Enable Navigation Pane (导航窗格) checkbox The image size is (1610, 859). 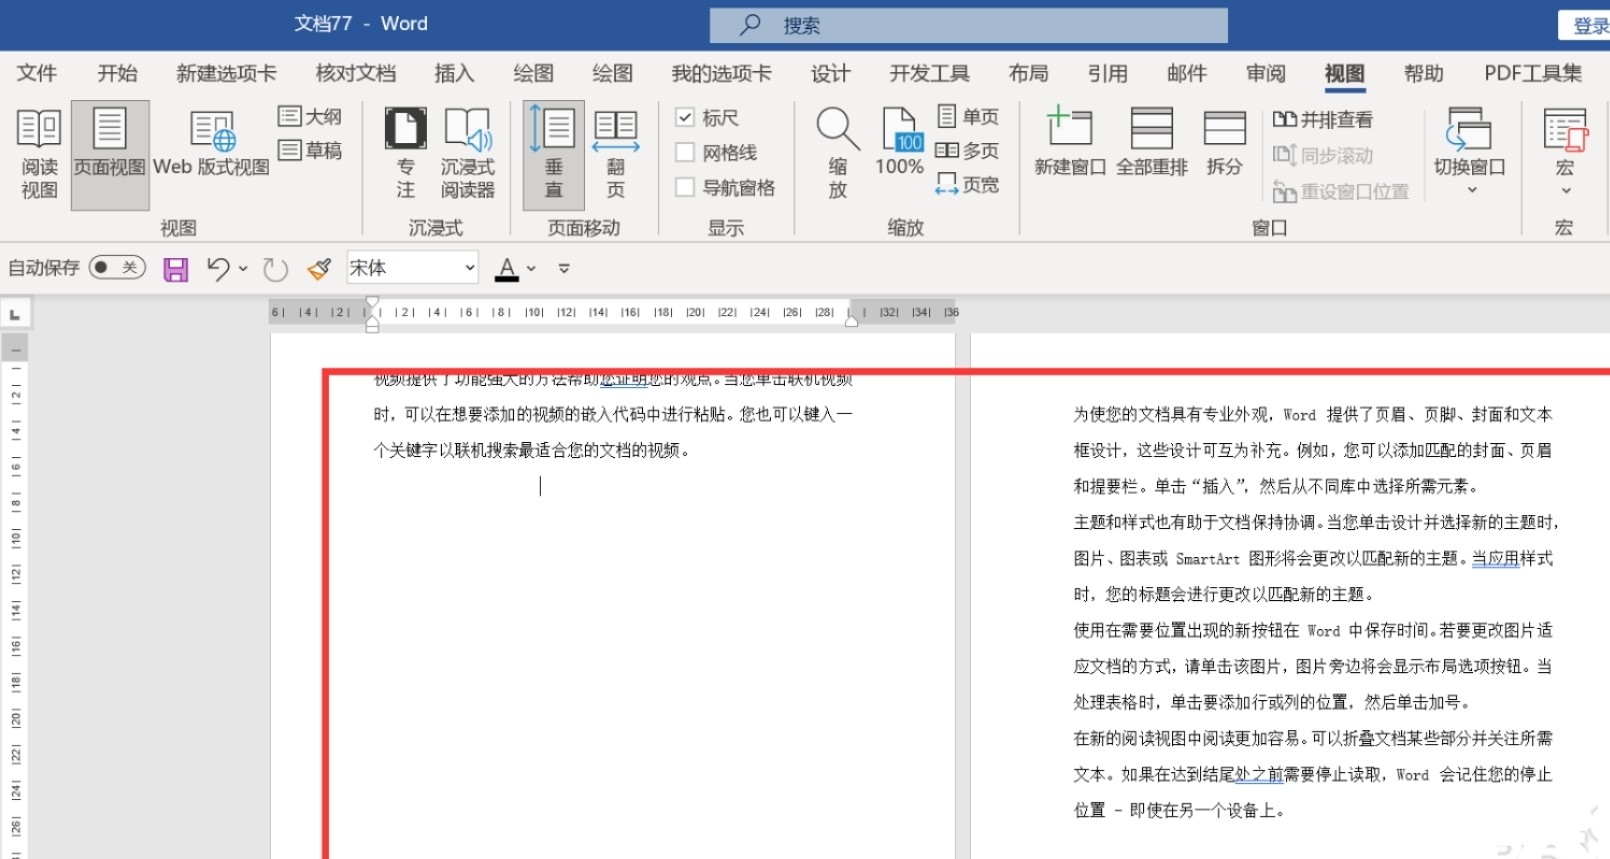(685, 187)
